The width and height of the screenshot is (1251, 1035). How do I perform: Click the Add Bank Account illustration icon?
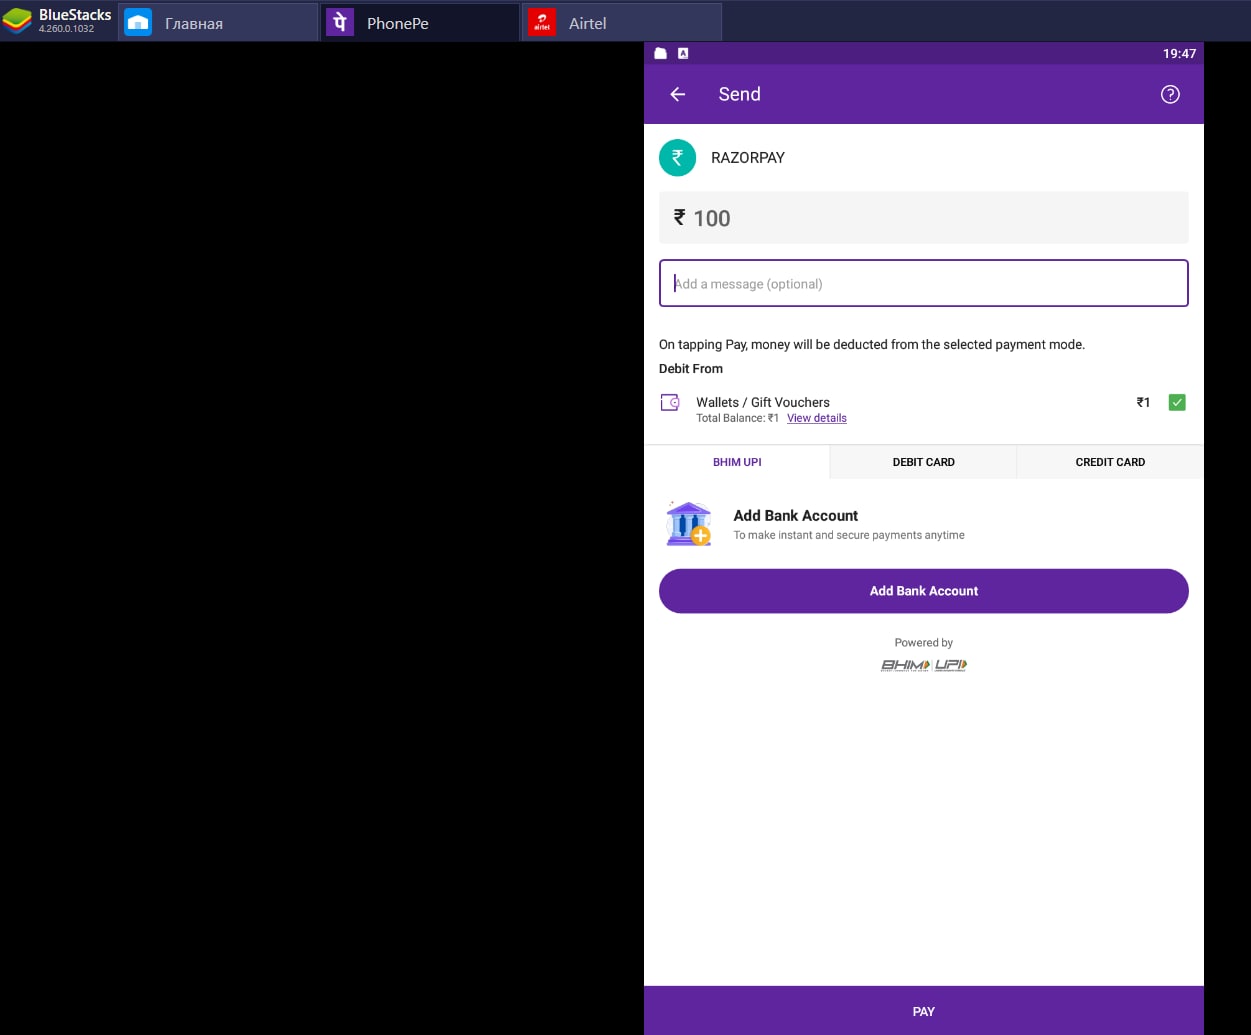[688, 524]
